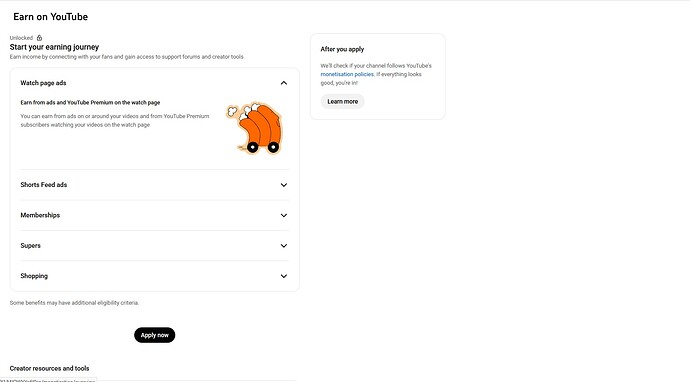Screen dimensions: 690x382
Task: Select the Watch page ads heading
Action: click(43, 83)
